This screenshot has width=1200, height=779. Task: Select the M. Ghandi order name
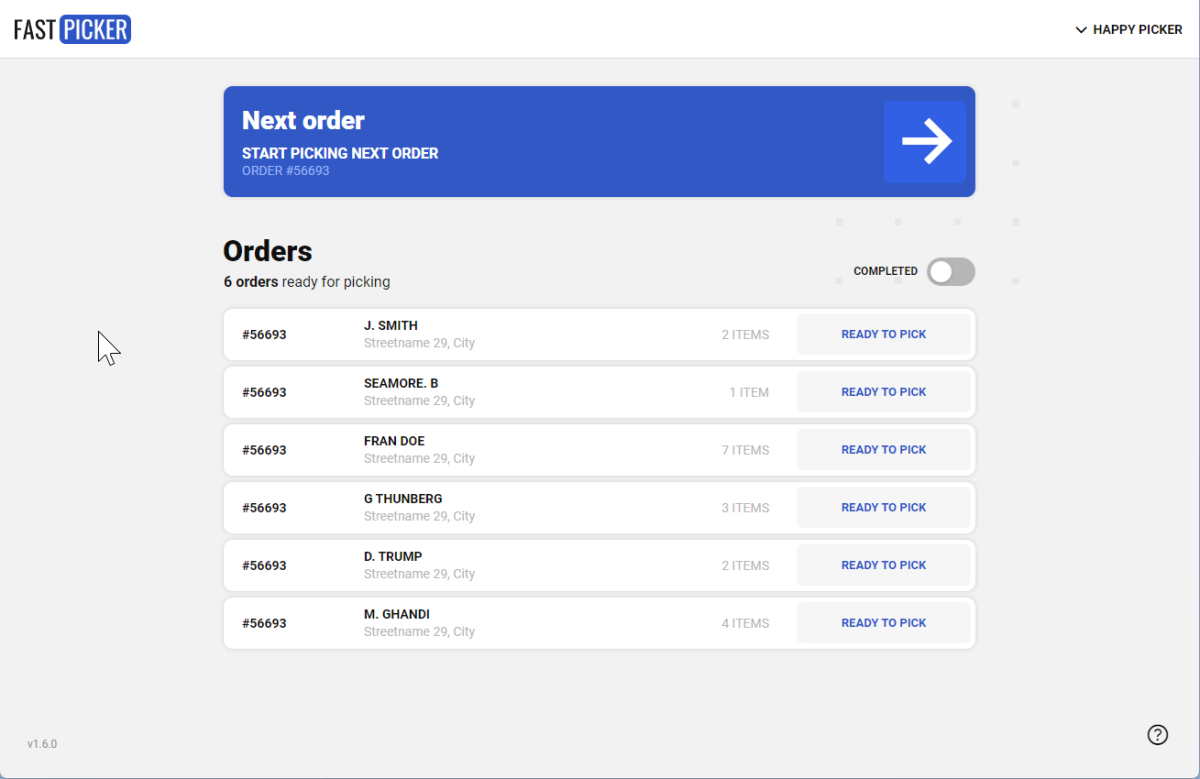pyautogui.click(x=397, y=614)
